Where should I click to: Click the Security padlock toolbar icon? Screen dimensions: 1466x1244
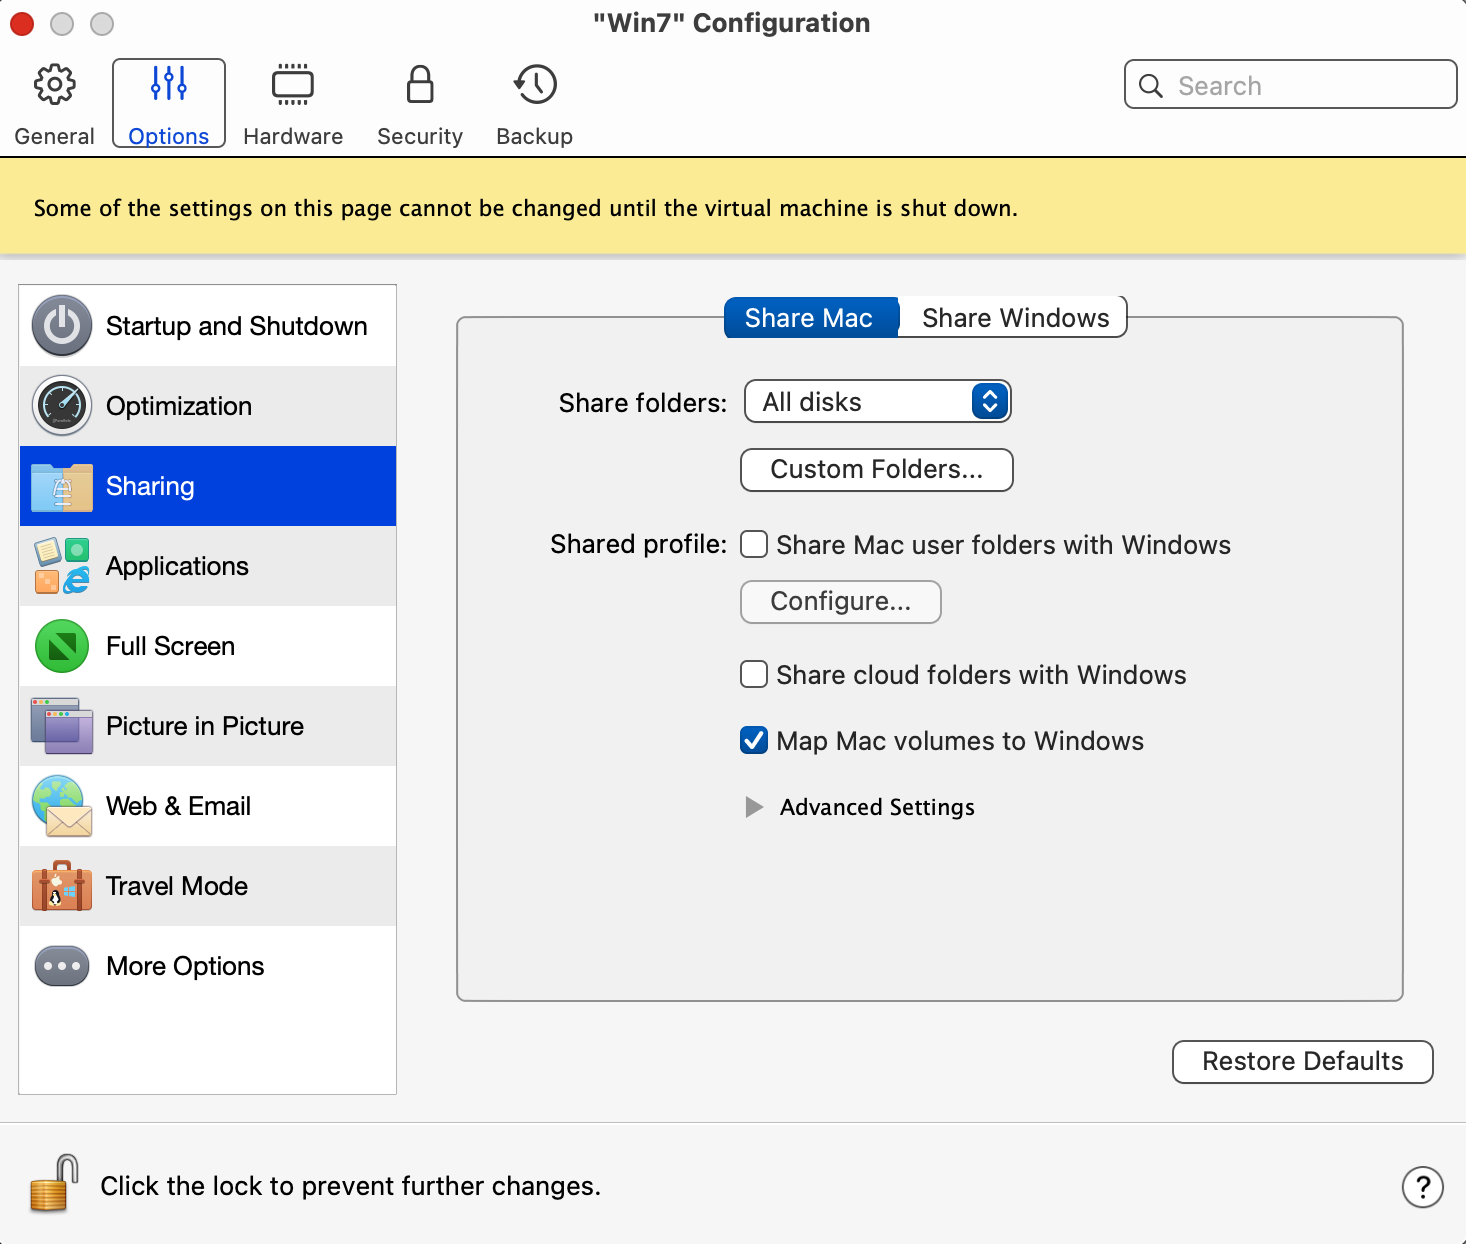click(420, 86)
